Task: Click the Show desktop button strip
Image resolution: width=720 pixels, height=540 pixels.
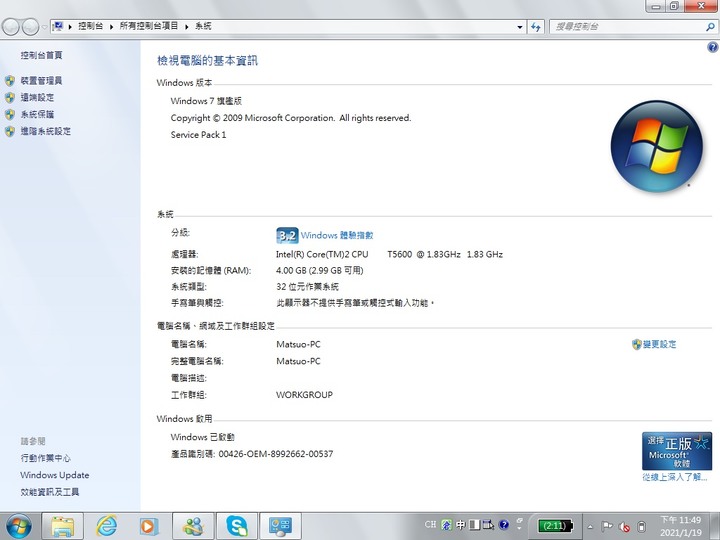Action: click(x=714, y=526)
